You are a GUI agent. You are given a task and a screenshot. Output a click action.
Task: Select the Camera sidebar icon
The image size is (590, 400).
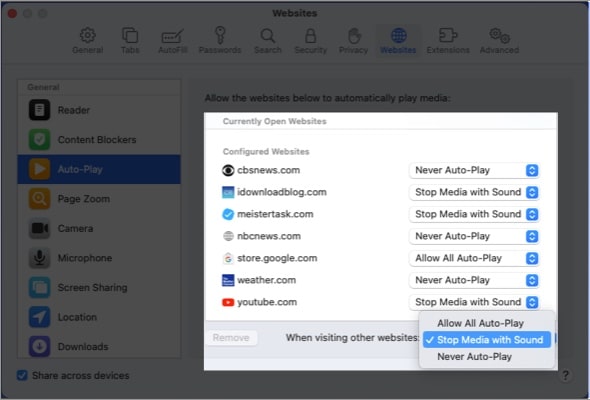(x=40, y=228)
